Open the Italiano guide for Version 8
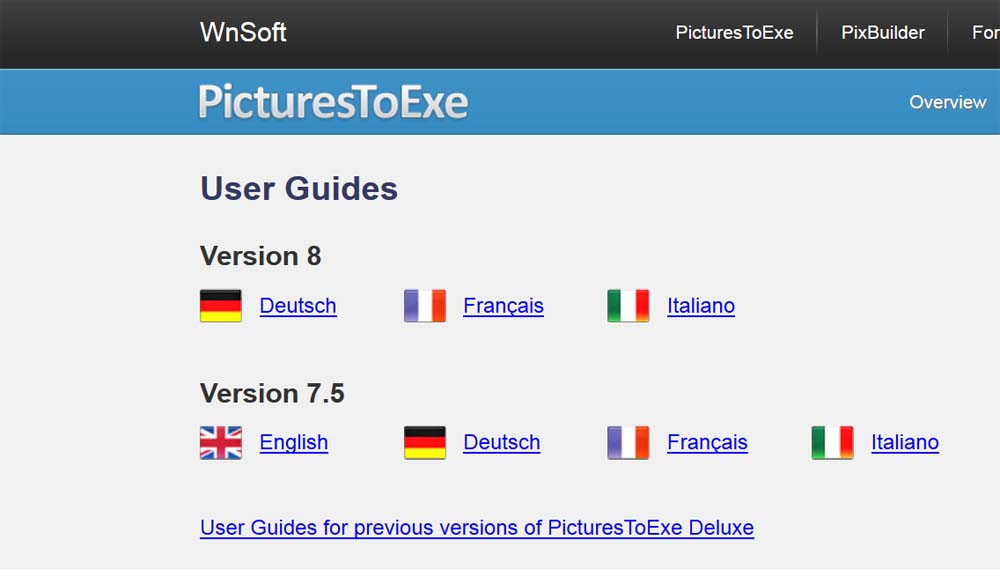 [701, 306]
